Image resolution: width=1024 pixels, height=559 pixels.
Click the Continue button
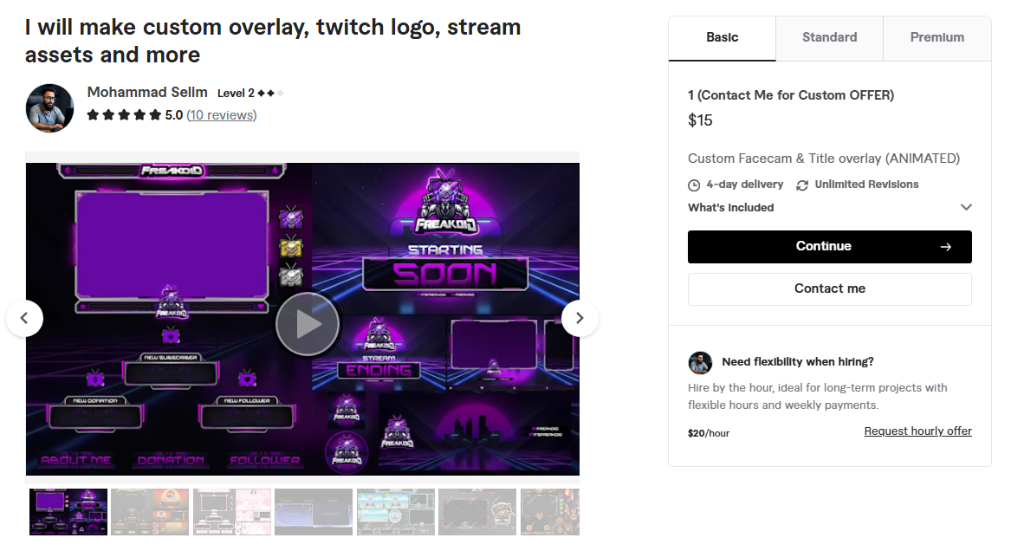coord(829,246)
